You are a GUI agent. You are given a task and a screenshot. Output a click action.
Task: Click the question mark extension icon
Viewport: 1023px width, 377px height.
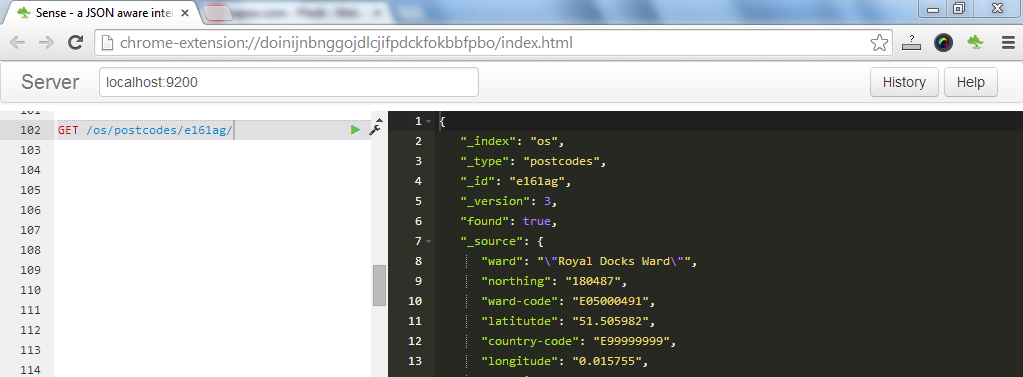911,43
